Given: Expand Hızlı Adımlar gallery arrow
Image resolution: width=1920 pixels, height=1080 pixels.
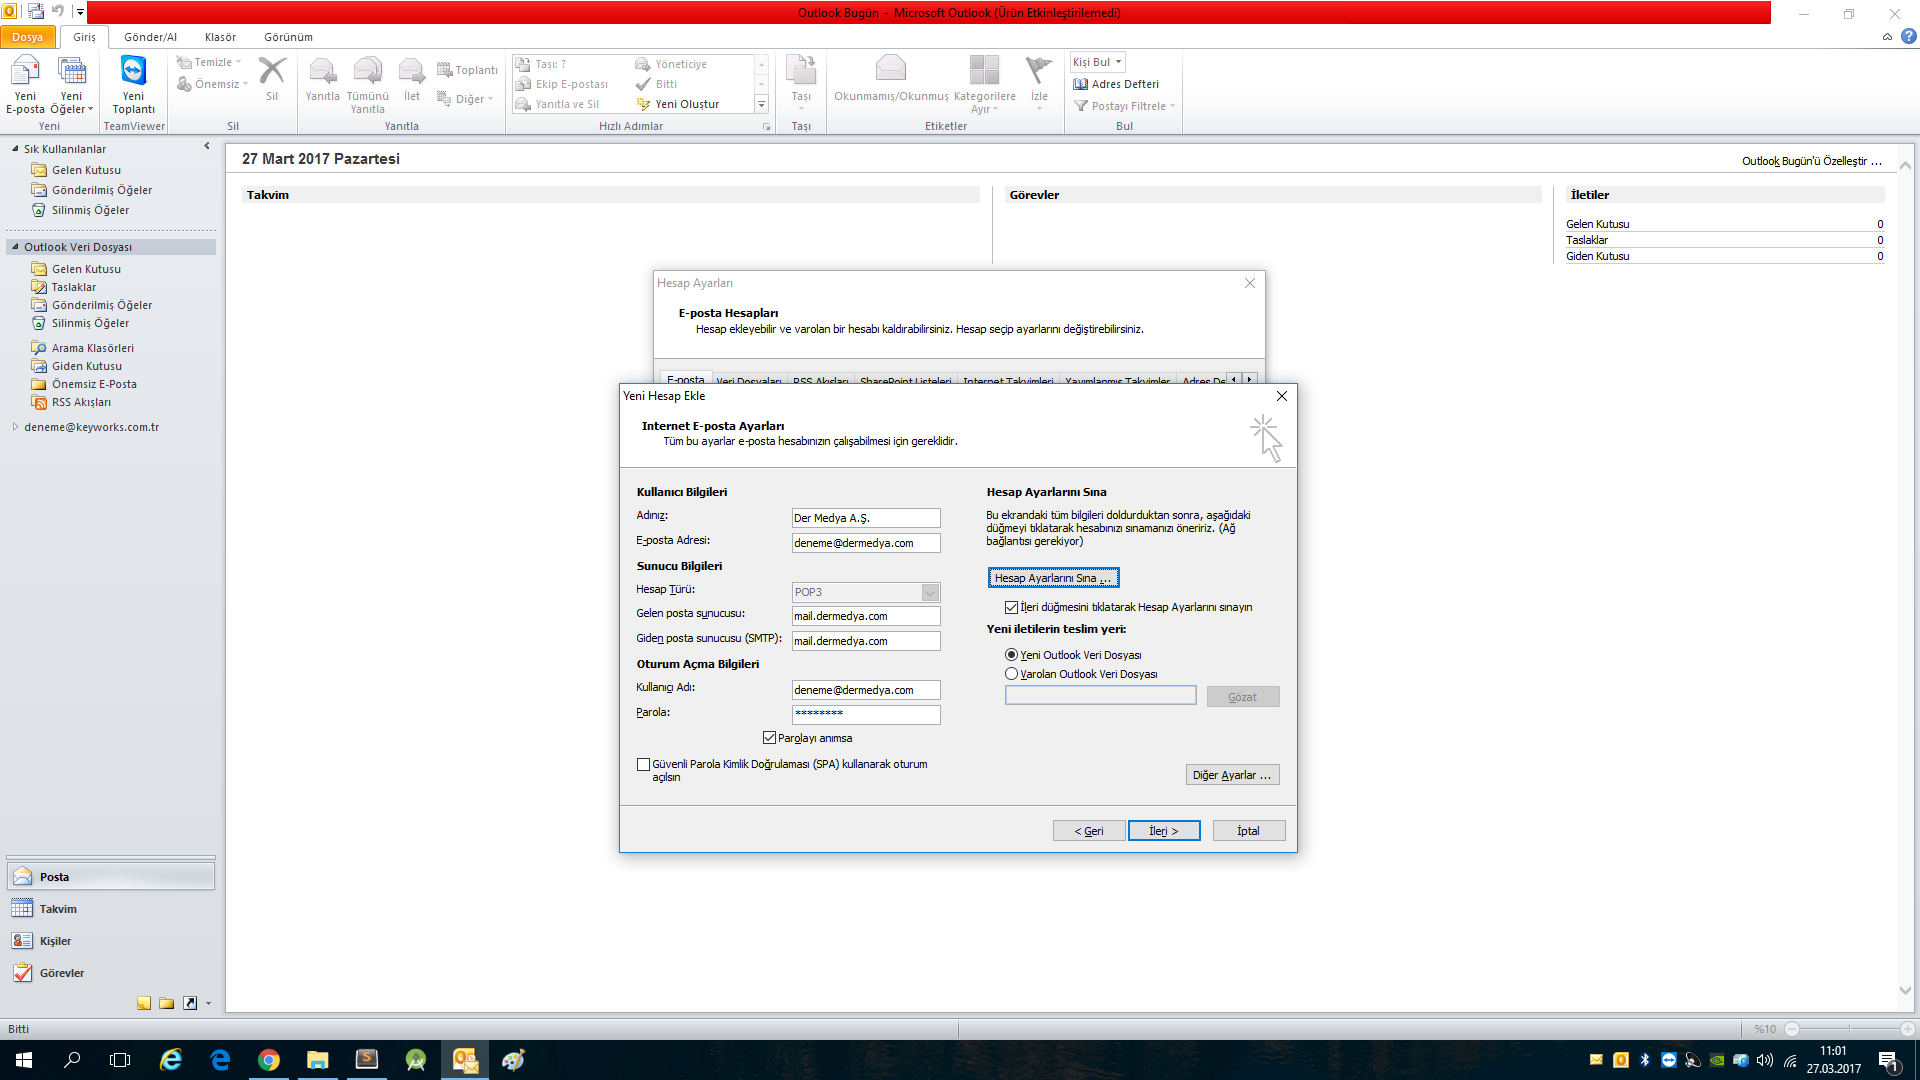Looking at the screenshot, I should (x=761, y=104).
